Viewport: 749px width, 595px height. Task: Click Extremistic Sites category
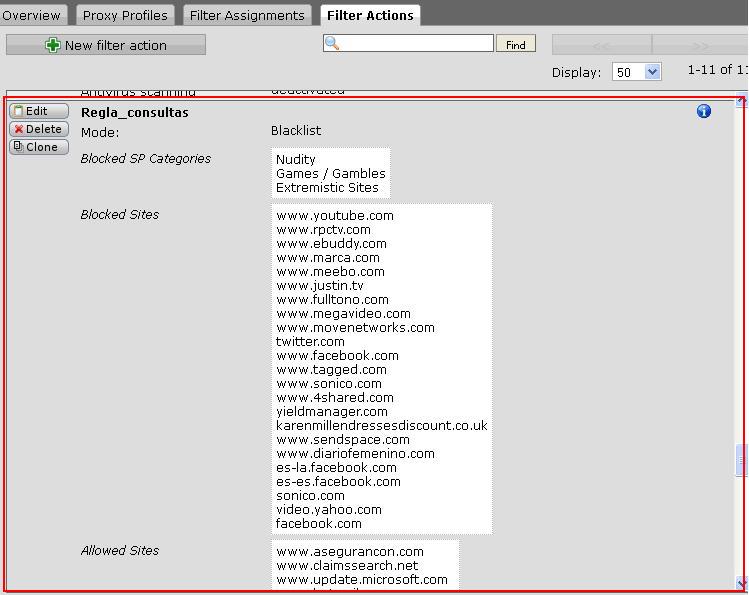(327, 188)
